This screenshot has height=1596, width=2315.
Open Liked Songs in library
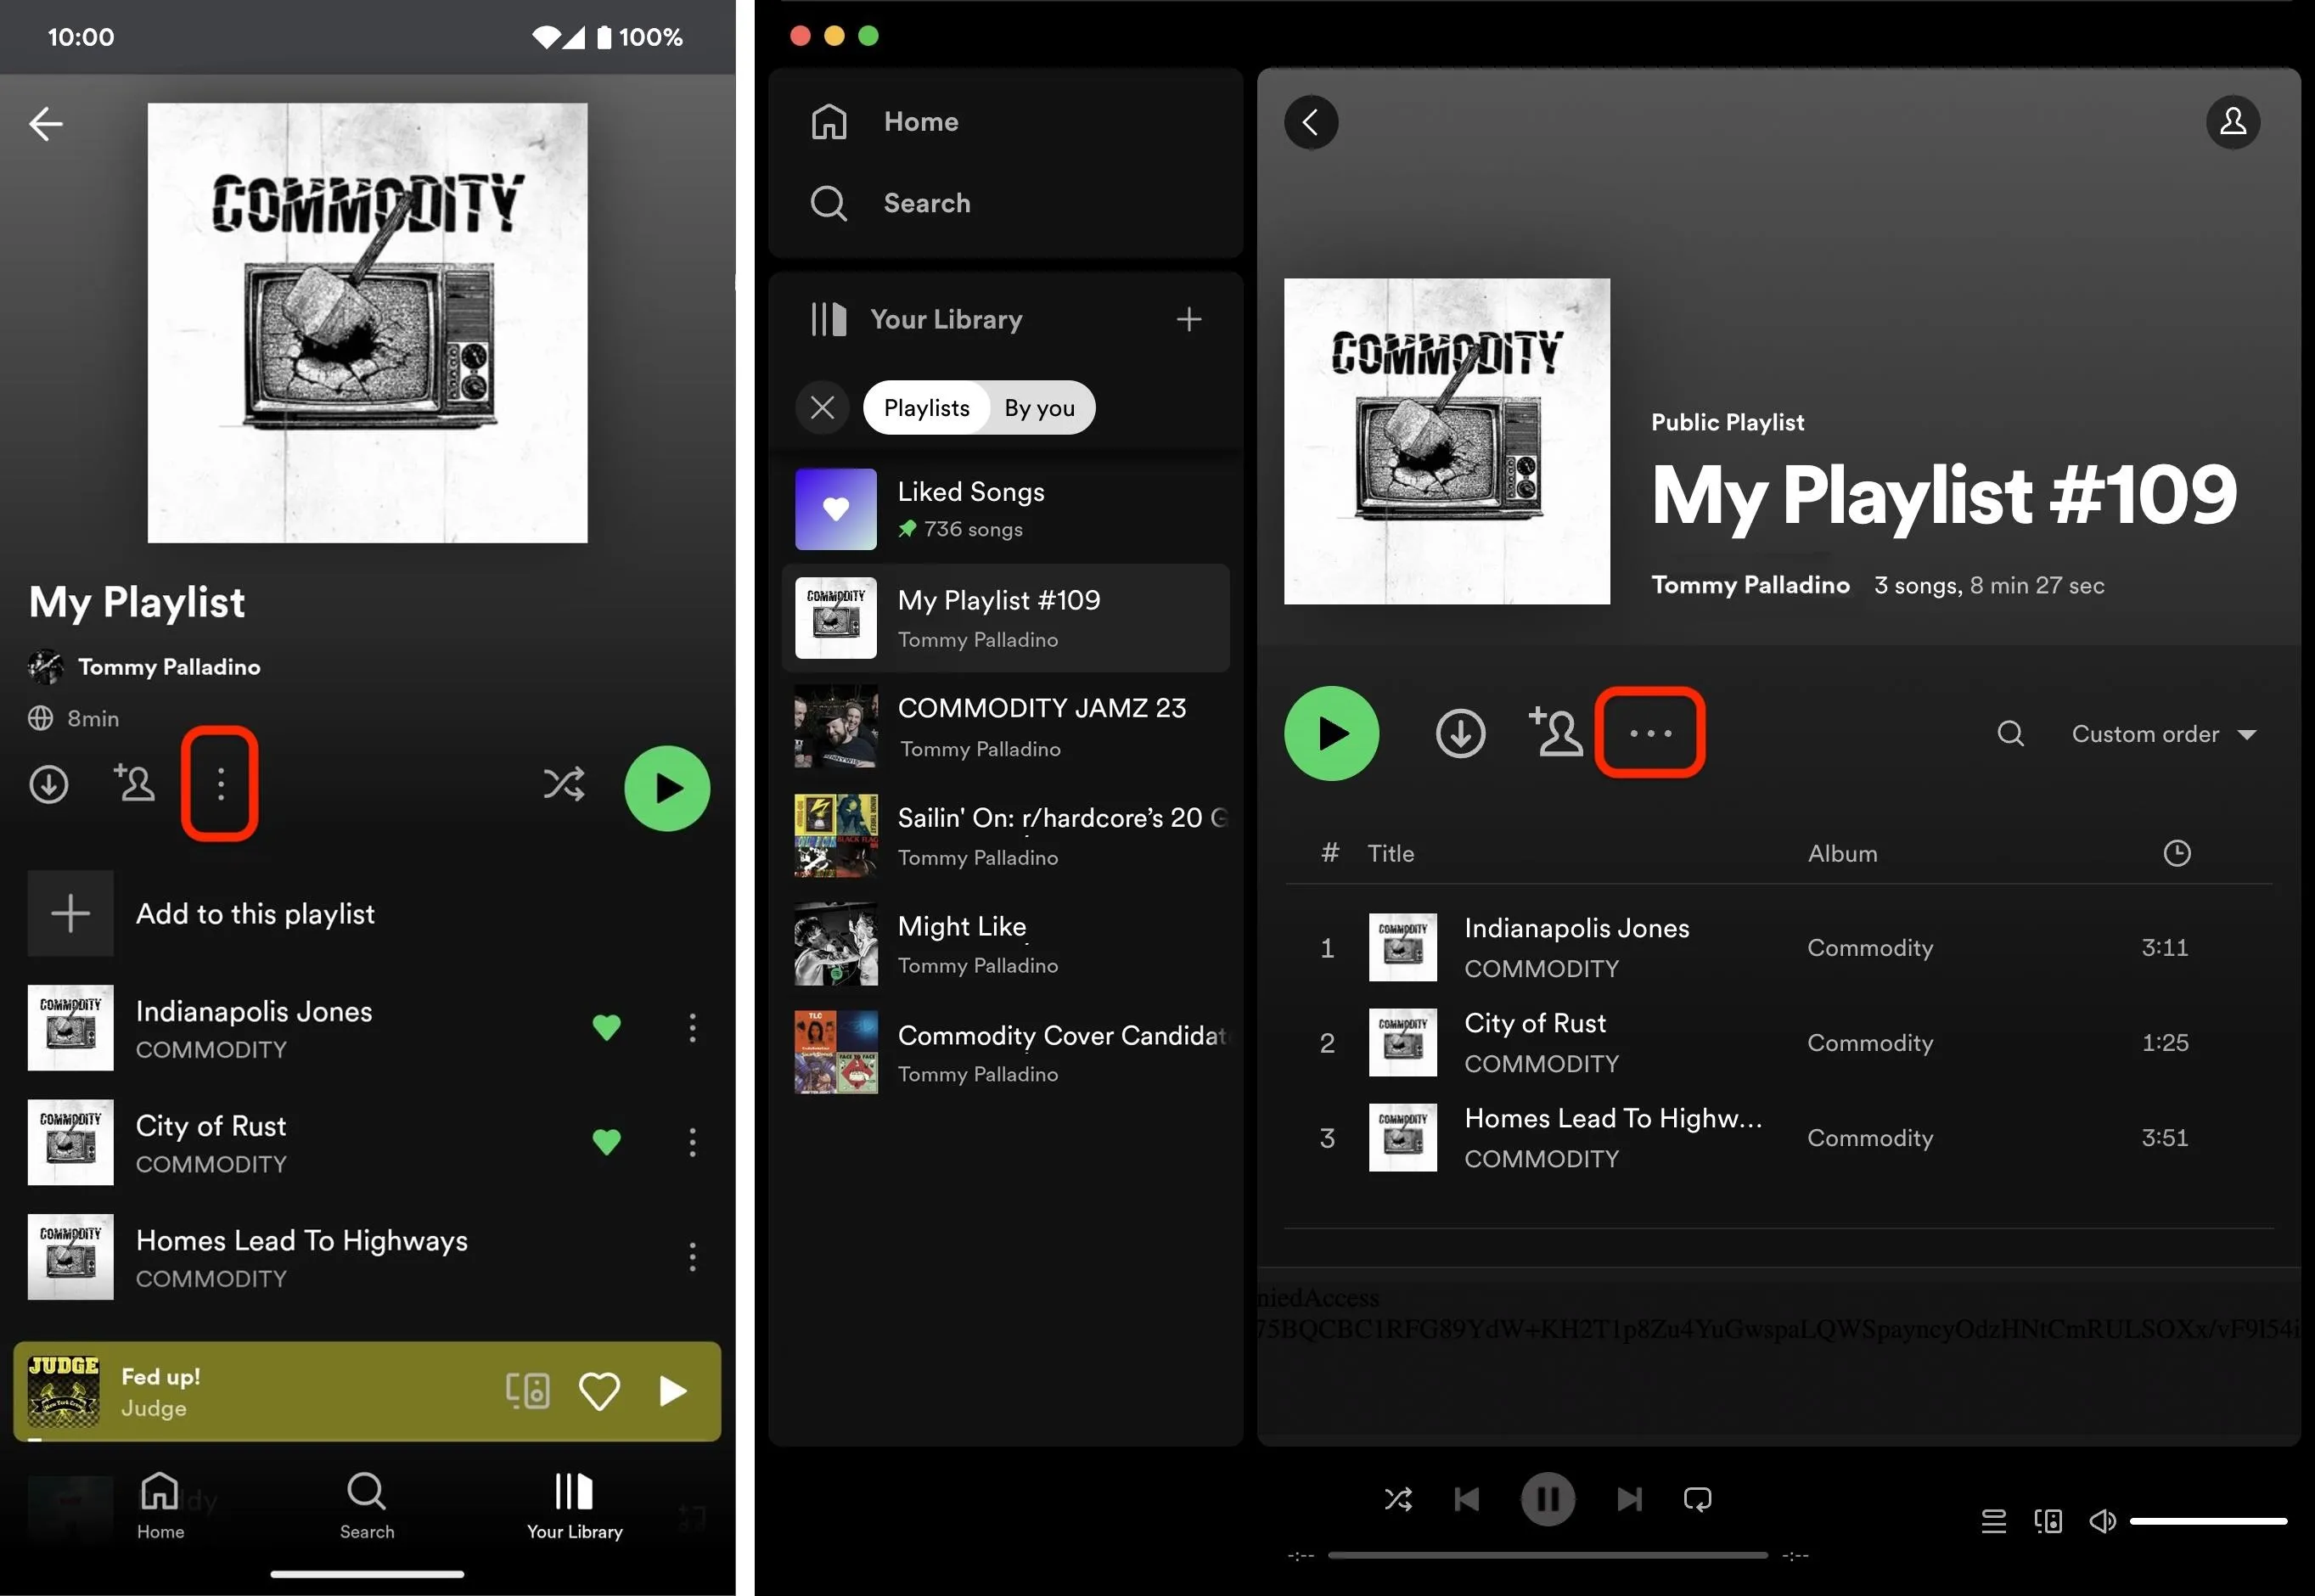pyautogui.click(x=1006, y=509)
